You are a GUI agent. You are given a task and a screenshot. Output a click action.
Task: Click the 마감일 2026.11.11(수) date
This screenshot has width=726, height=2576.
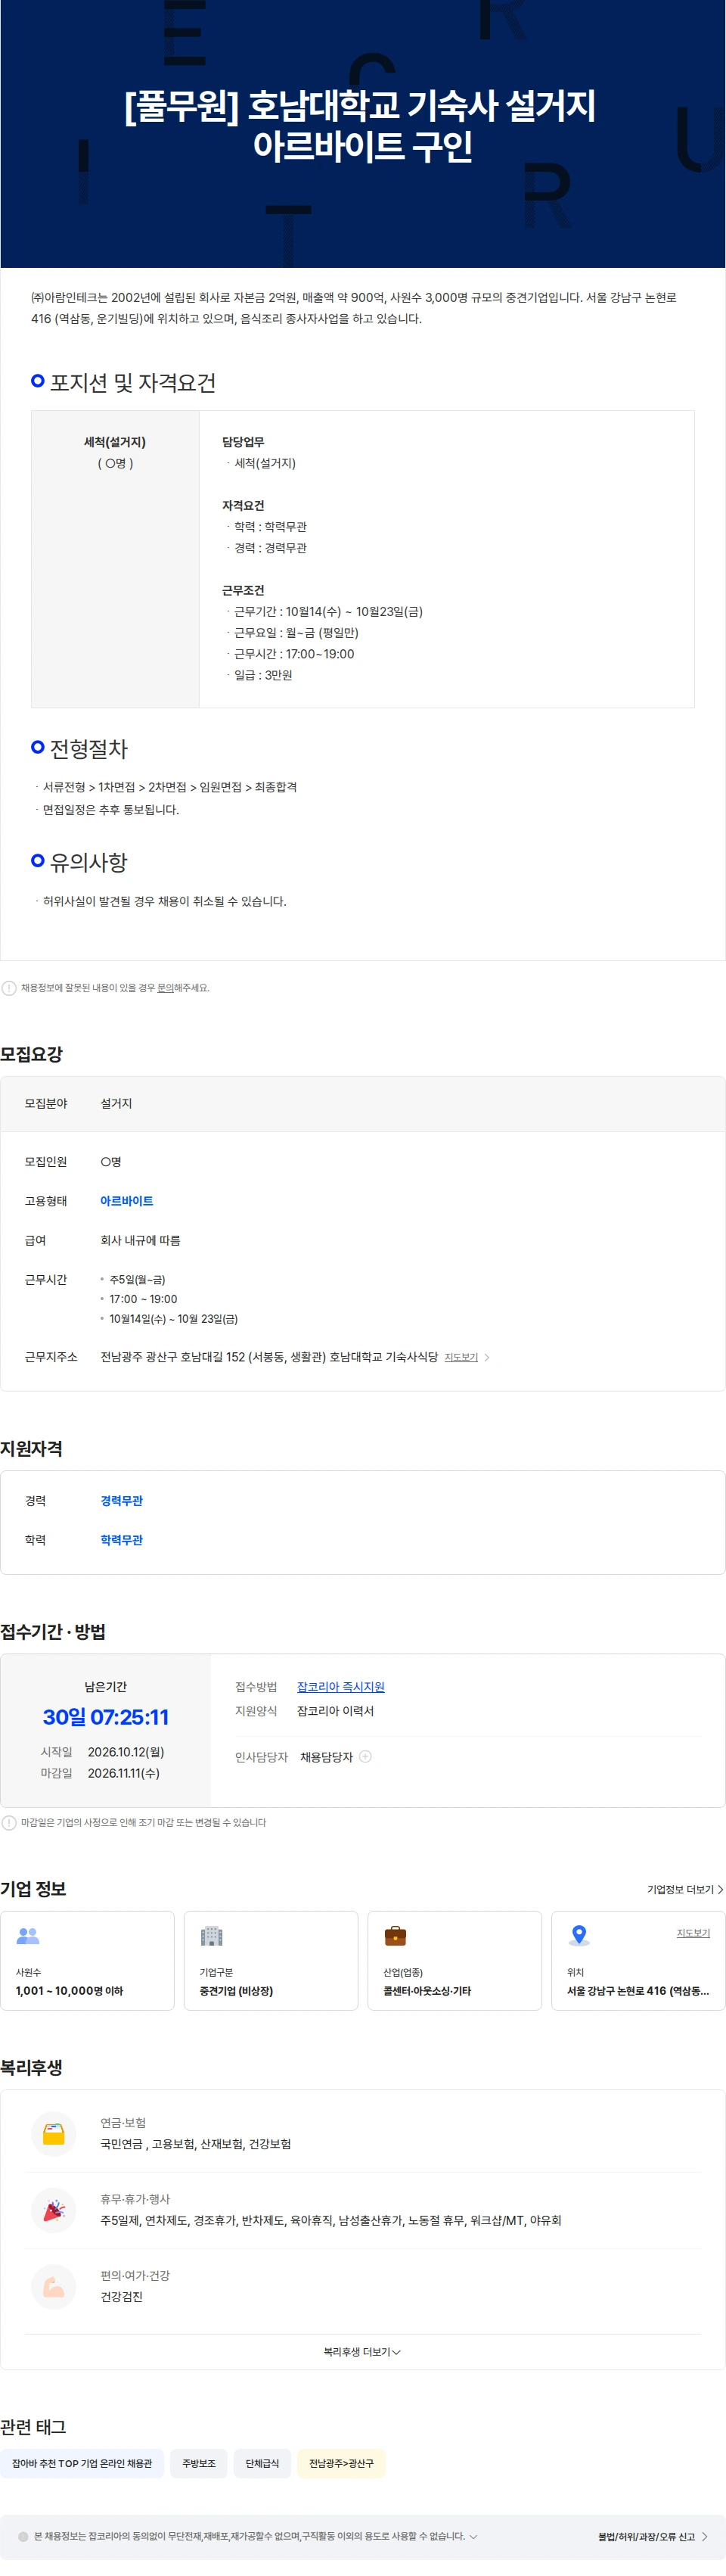(x=123, y=1773)
